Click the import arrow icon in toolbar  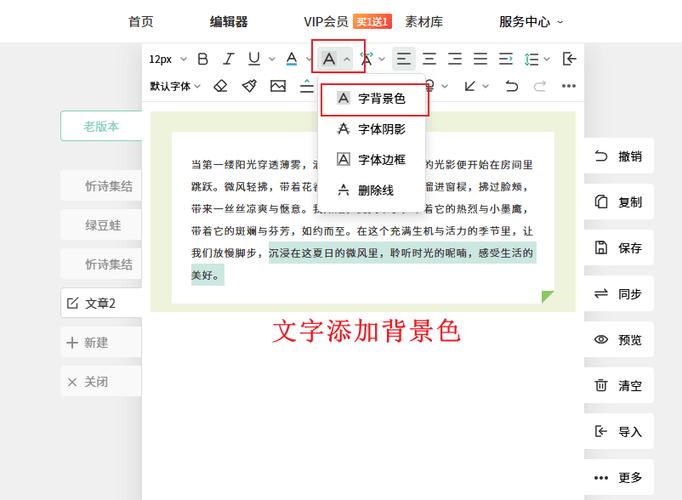tap(569, 59)
